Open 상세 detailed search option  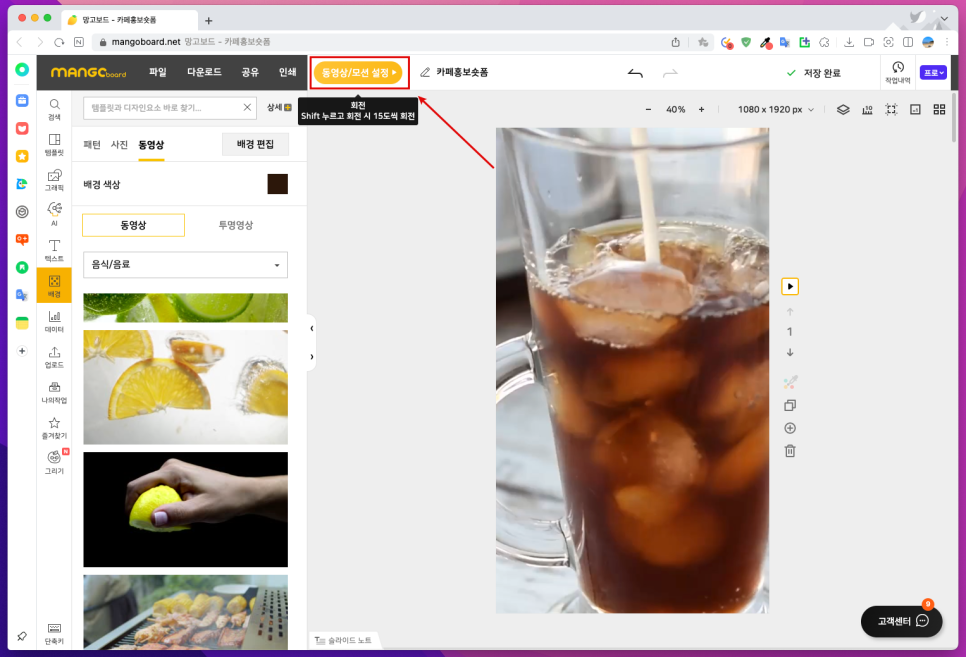pos(278,107)
